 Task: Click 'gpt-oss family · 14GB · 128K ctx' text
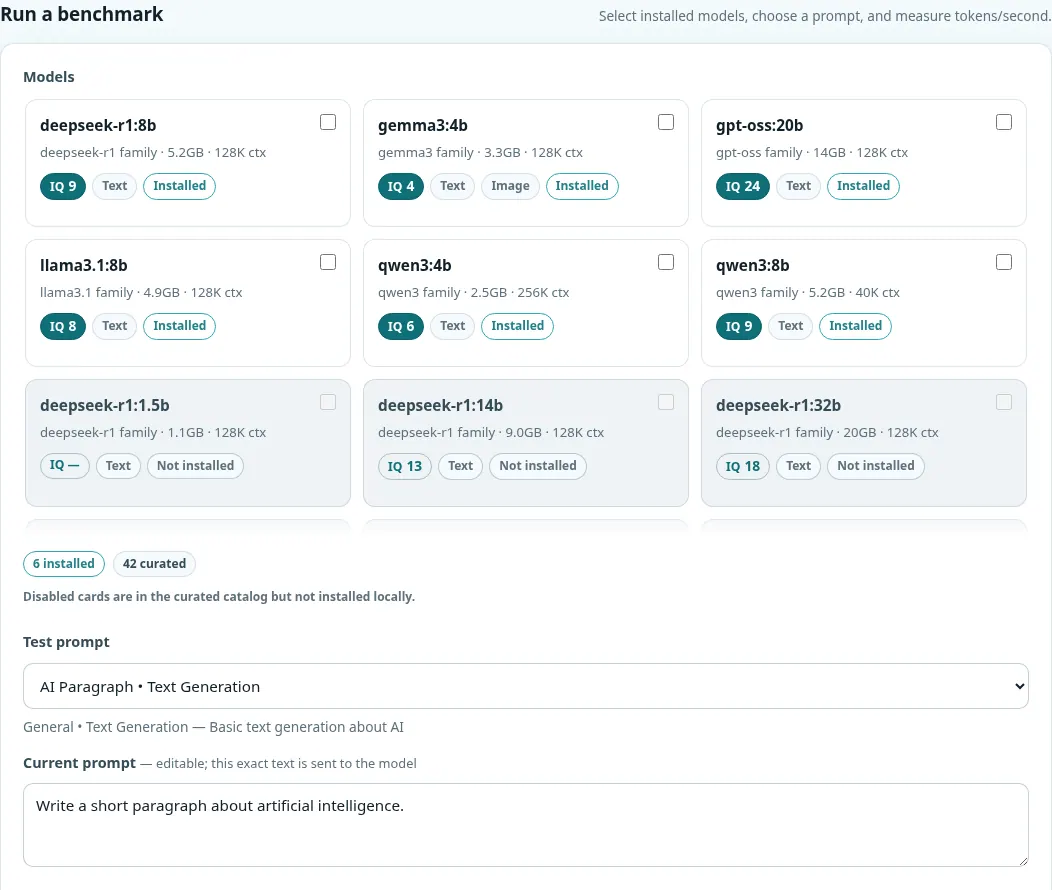click(x=812, y=153)
